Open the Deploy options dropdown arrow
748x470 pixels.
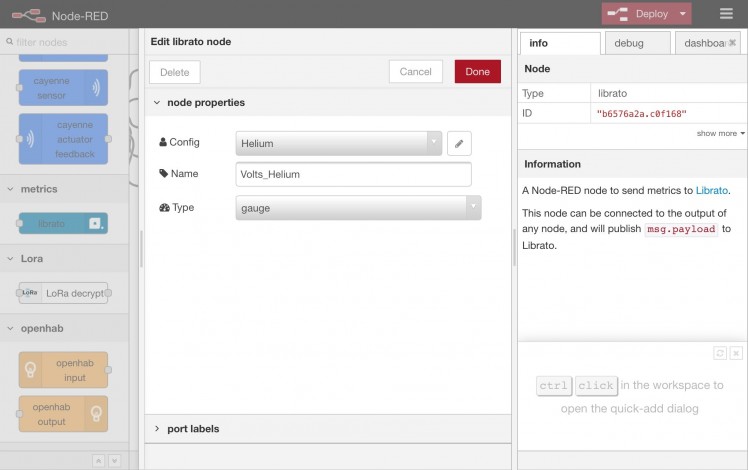[x=683, y=14]
